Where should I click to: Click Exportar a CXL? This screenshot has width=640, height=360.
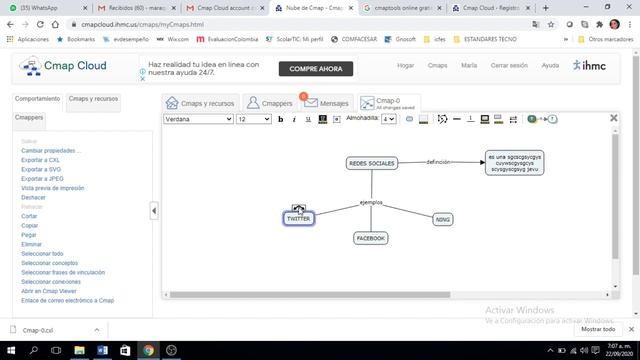[40, 160]
